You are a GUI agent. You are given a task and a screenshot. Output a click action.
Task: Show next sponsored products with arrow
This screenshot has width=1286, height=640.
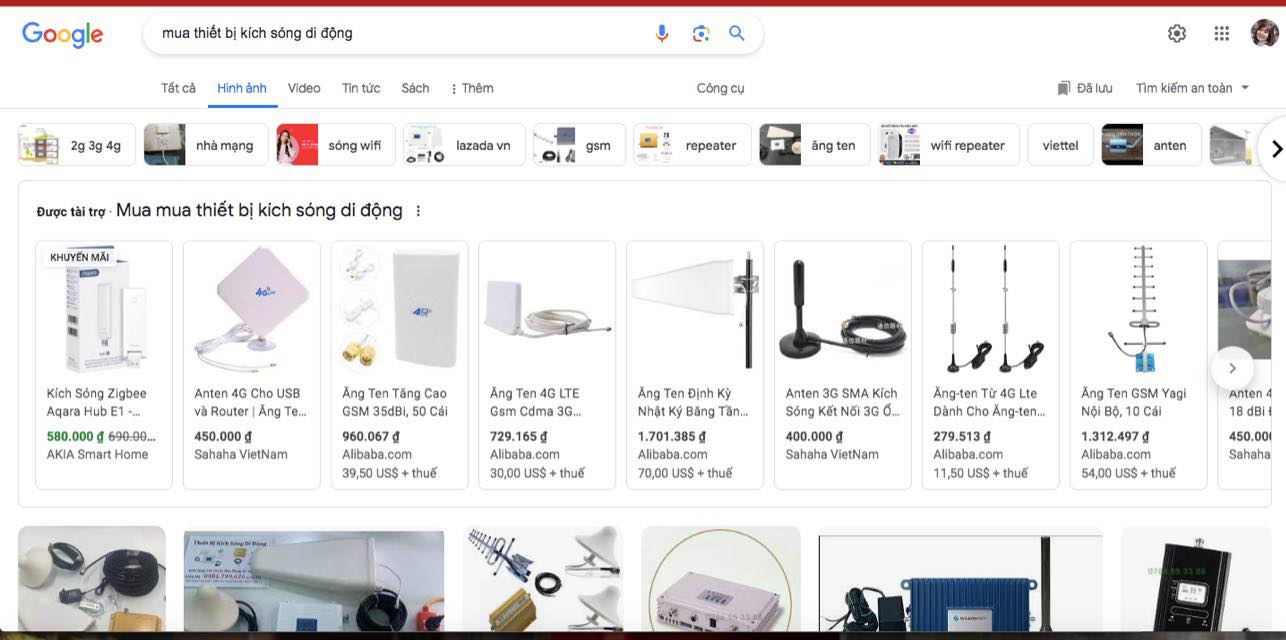click(x=1232, y=368)
